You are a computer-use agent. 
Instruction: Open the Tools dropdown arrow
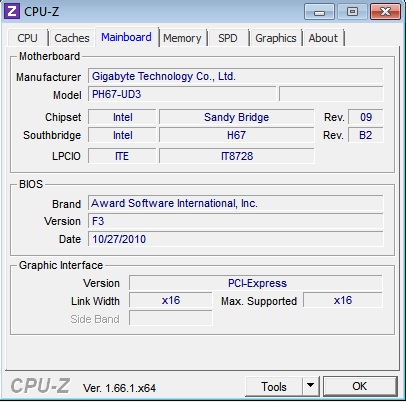point(311,386)
